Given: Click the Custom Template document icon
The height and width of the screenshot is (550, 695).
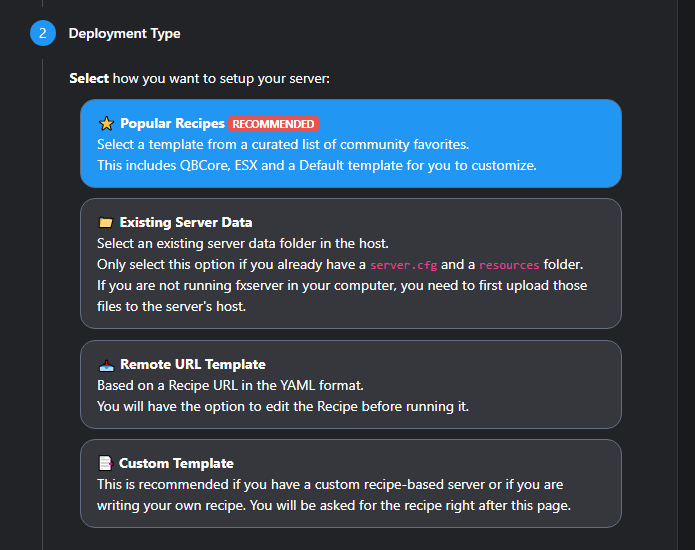Looking at the screenshot, I should click(x=105, y=463).
